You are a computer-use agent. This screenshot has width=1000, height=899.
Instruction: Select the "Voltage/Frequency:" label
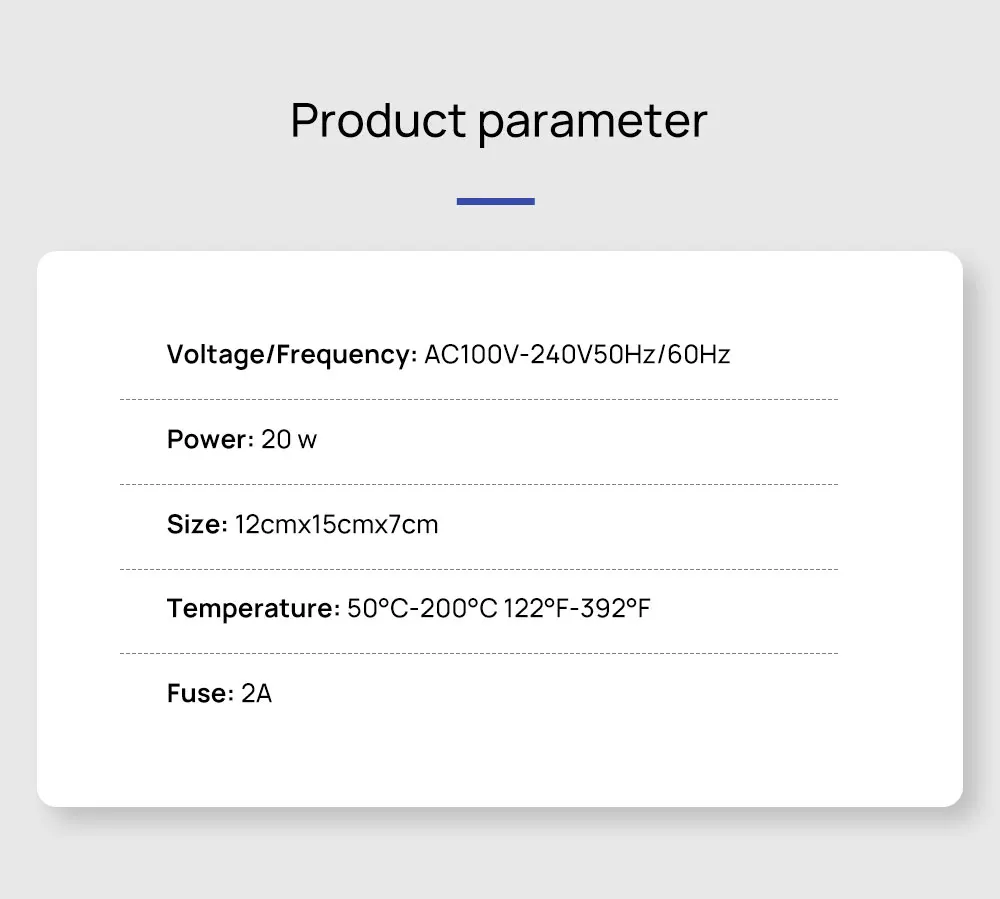291,354
